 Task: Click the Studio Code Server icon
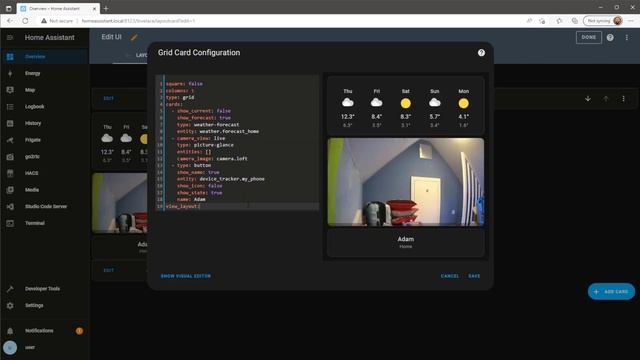(10, 207)
